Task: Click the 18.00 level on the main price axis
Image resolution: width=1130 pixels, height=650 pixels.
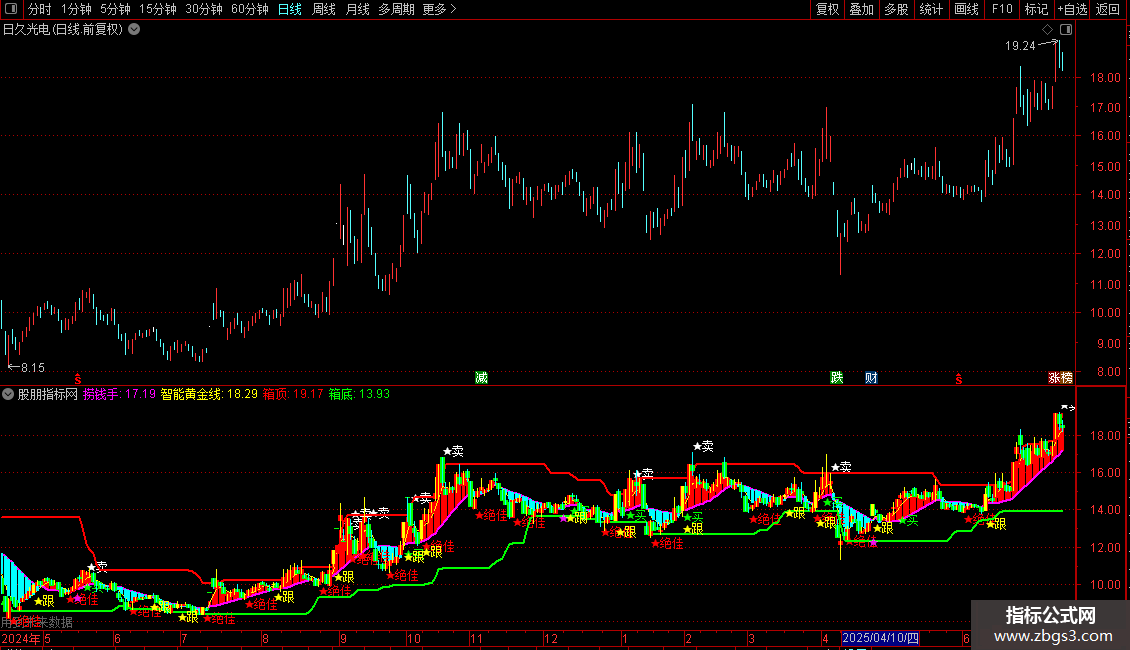Action: [1105, 78]
